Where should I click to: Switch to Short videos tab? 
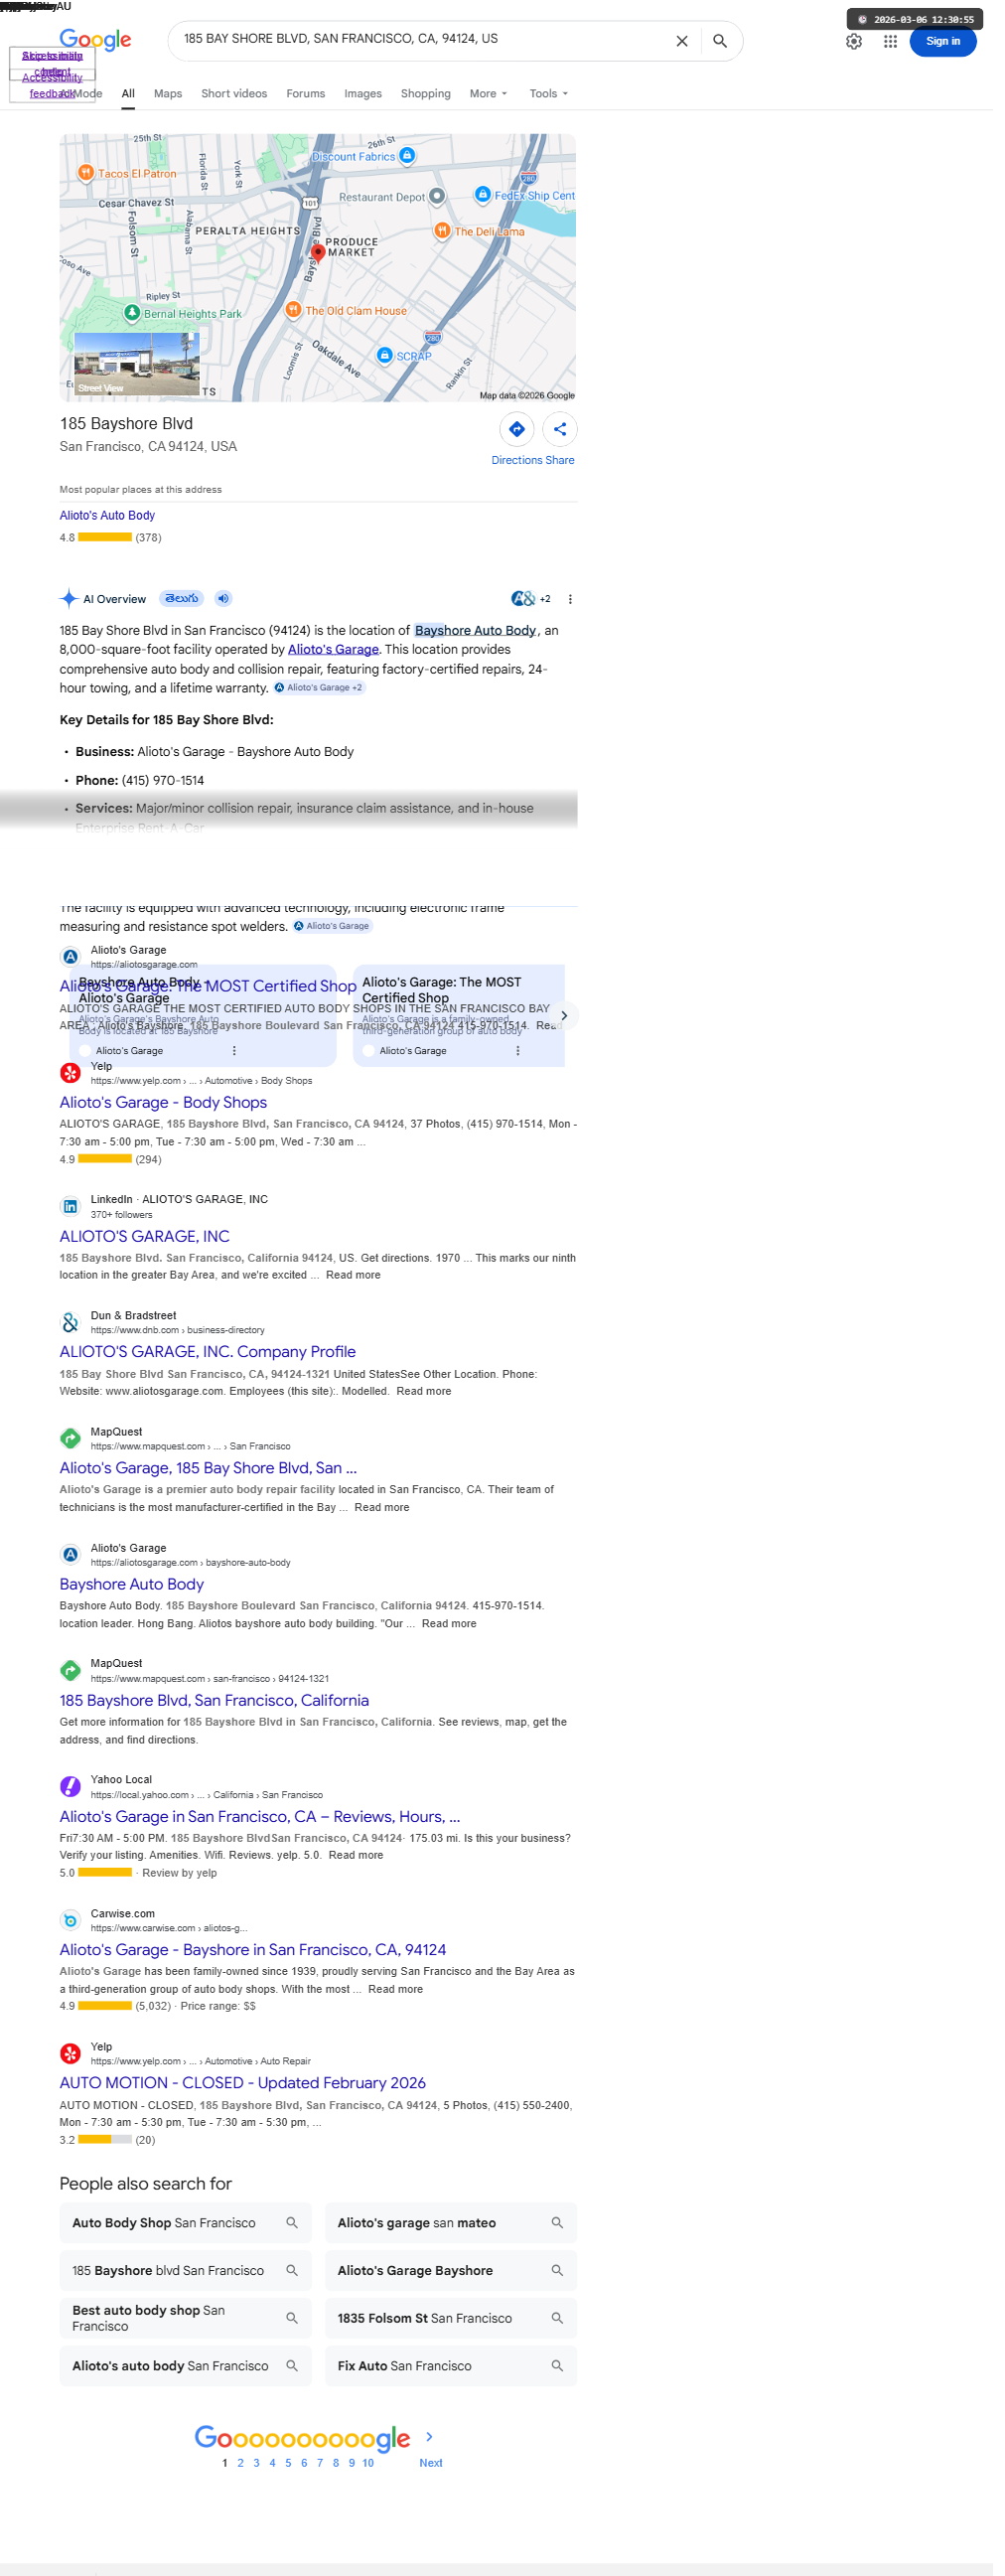click(234, 94)
